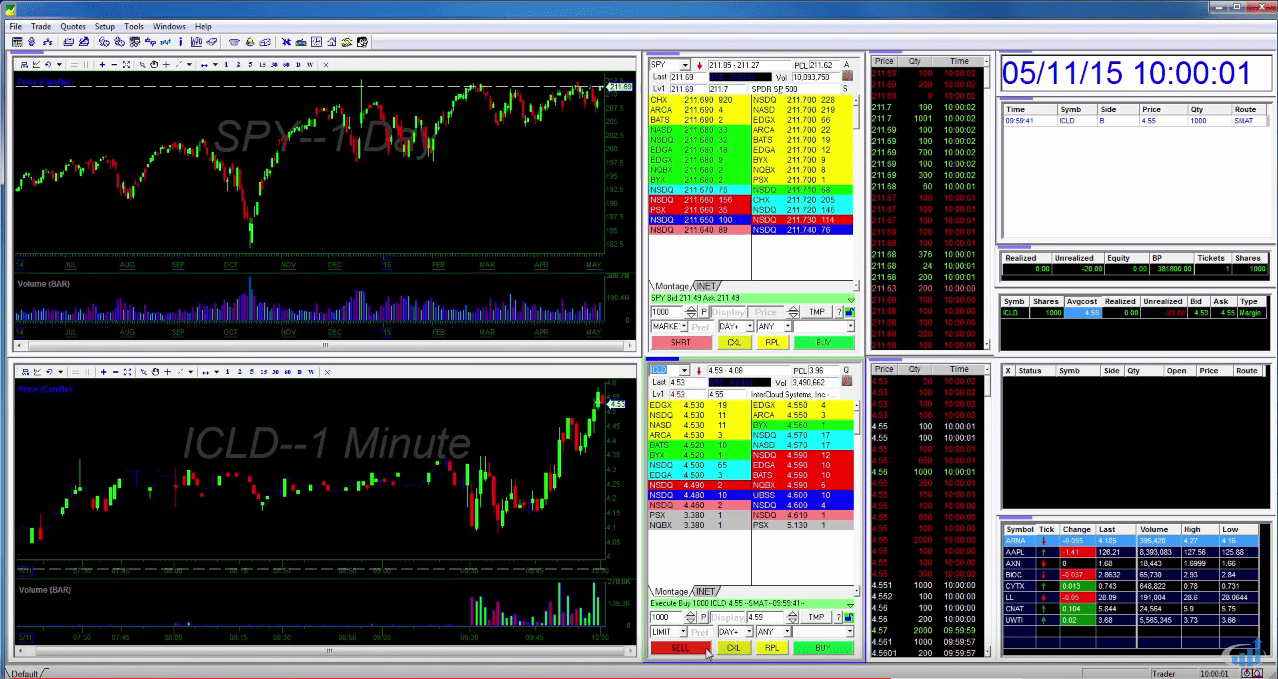Switch the SPY chart to weekly using the W icon

(x=311, y=65)
